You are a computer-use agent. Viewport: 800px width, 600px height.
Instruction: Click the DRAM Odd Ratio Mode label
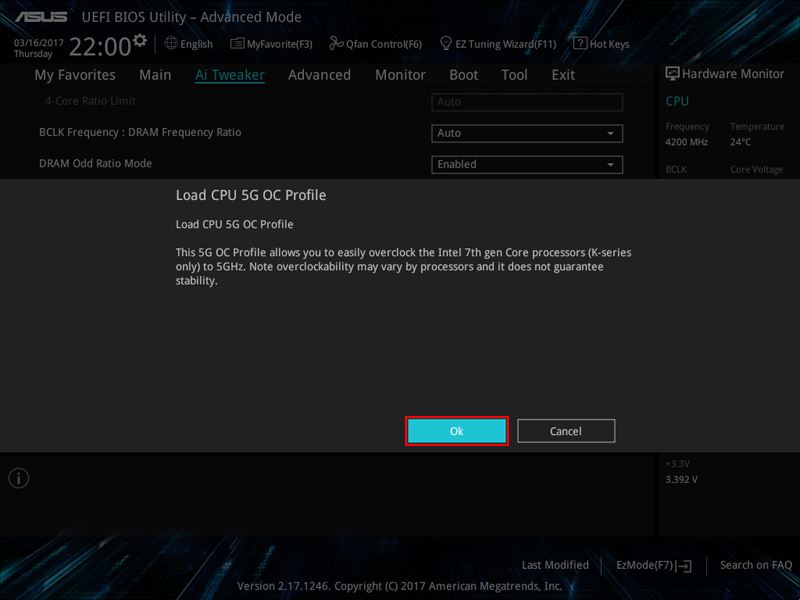[x=95, y=163]
